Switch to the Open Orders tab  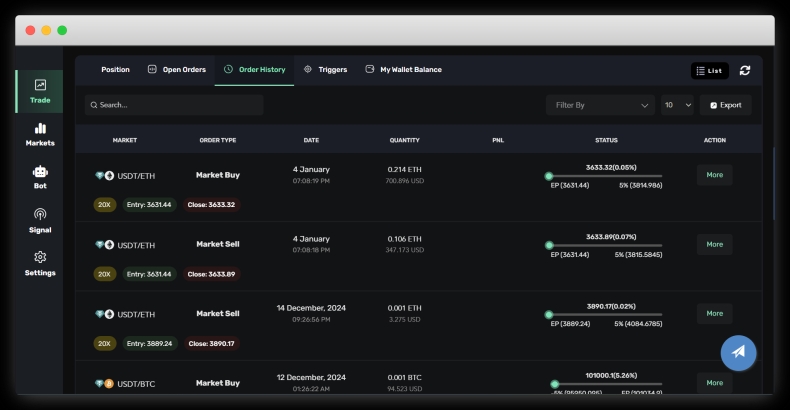click(x=177, y=70)
